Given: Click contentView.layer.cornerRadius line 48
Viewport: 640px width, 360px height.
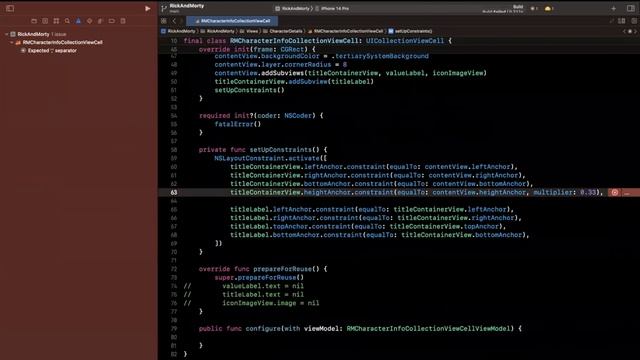Looking at the screenshot, I should point(281,65).
